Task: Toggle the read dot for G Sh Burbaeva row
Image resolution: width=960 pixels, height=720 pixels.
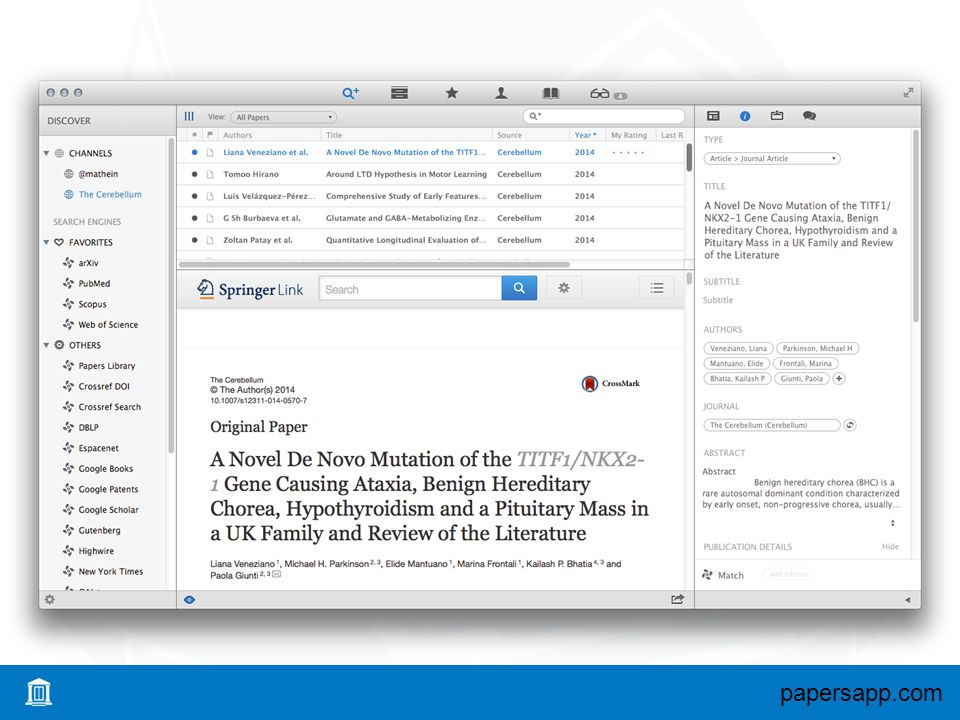Action: [x=194, y=218]
